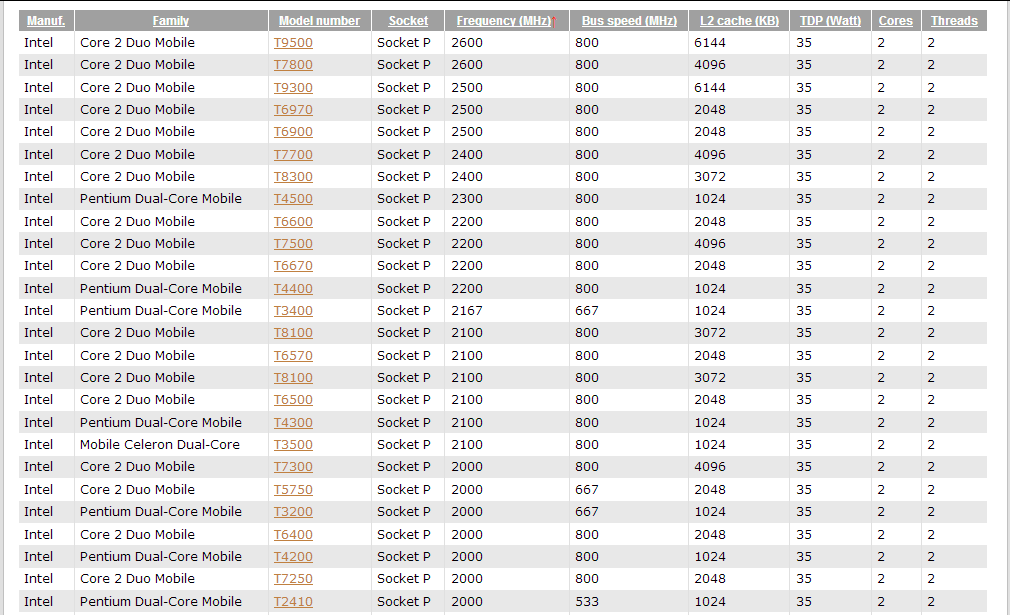Open the T3500 model link

[293, 444]
